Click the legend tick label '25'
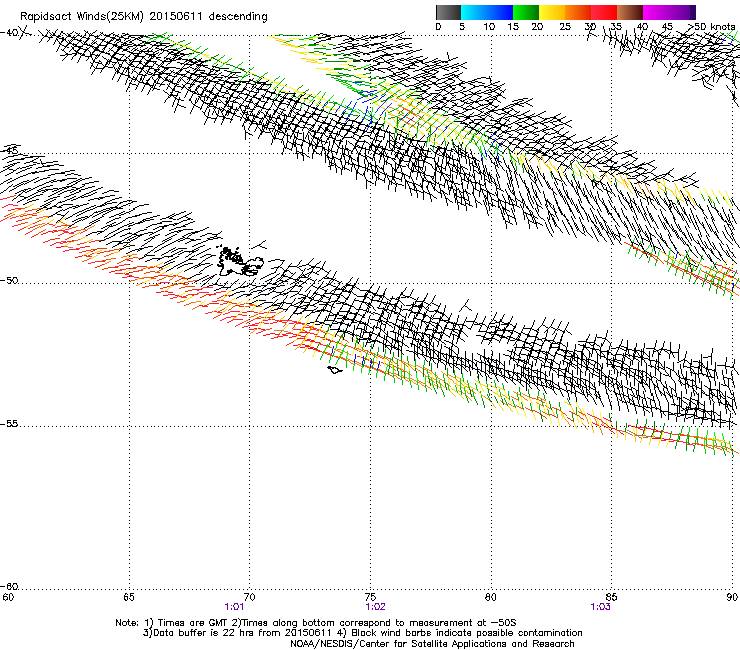 point(565,27)
